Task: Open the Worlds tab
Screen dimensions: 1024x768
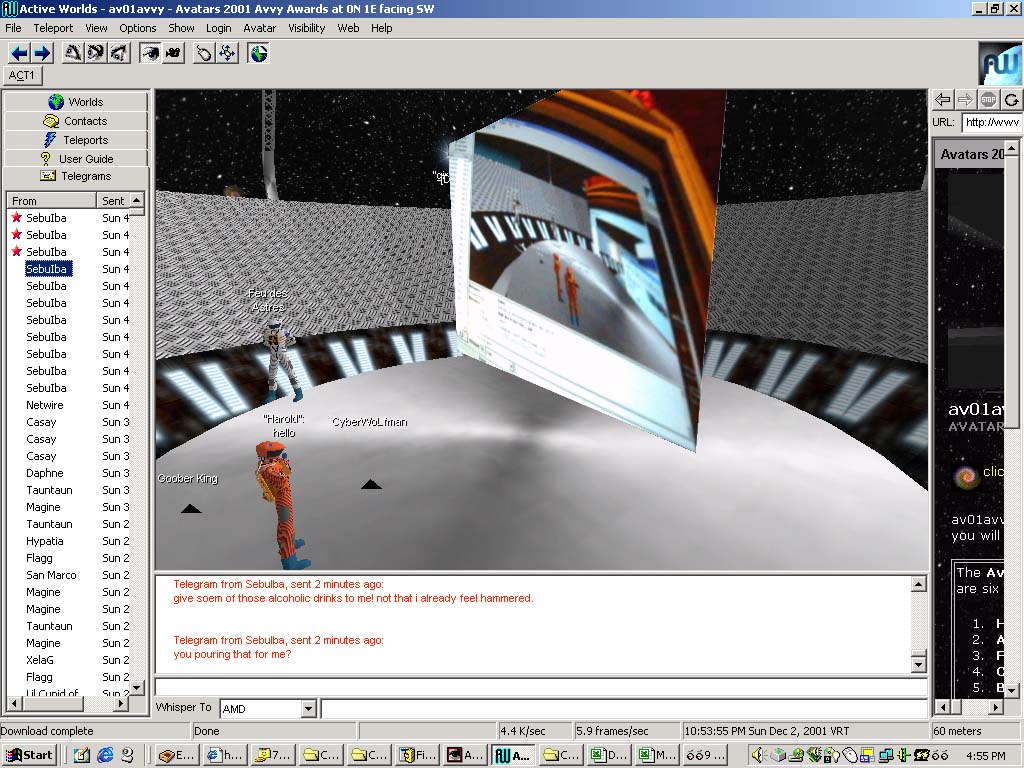Action: [76, 102]
